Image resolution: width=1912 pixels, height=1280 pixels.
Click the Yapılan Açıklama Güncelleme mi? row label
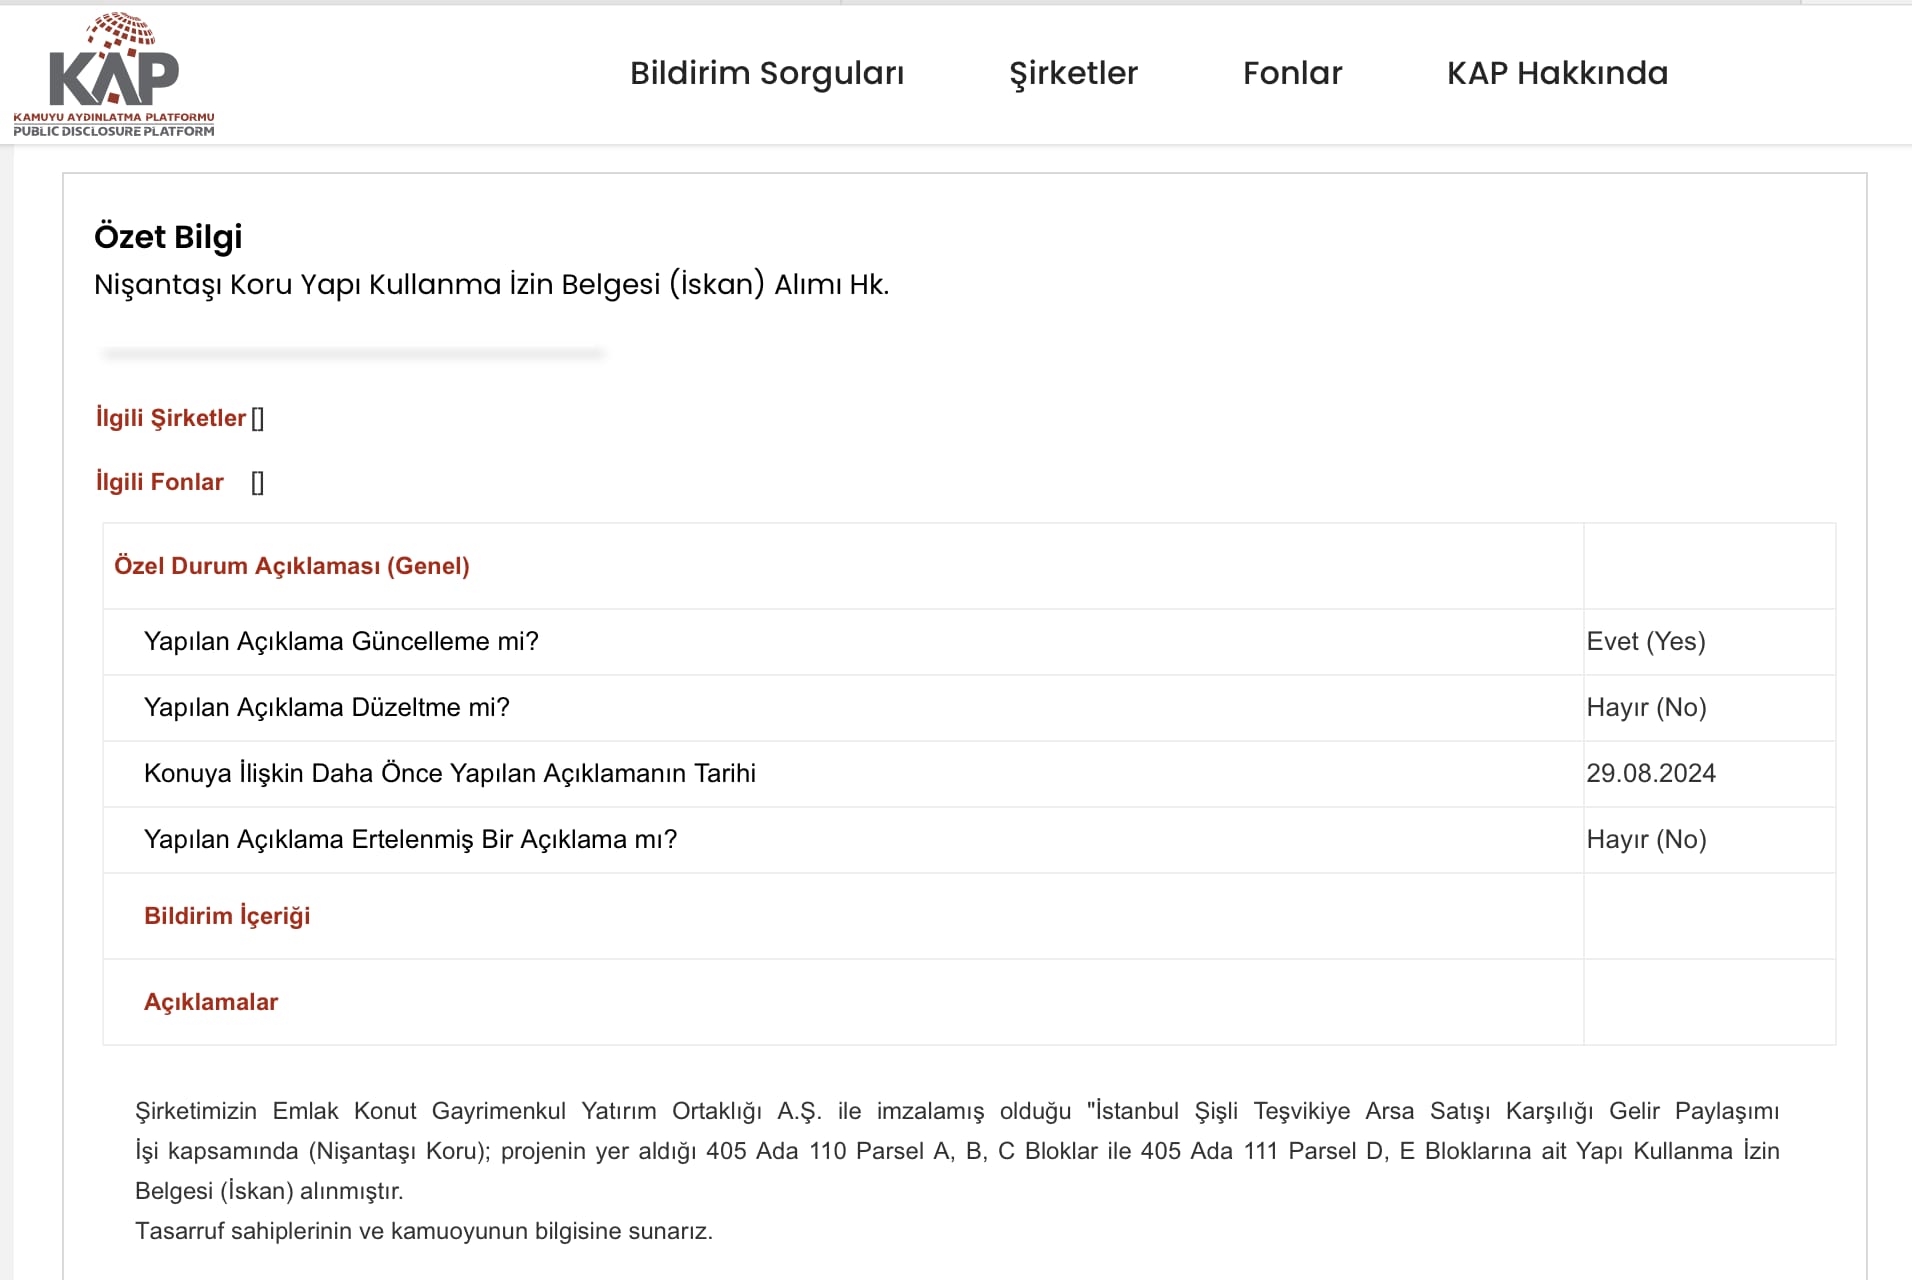[x=341, y=642]
